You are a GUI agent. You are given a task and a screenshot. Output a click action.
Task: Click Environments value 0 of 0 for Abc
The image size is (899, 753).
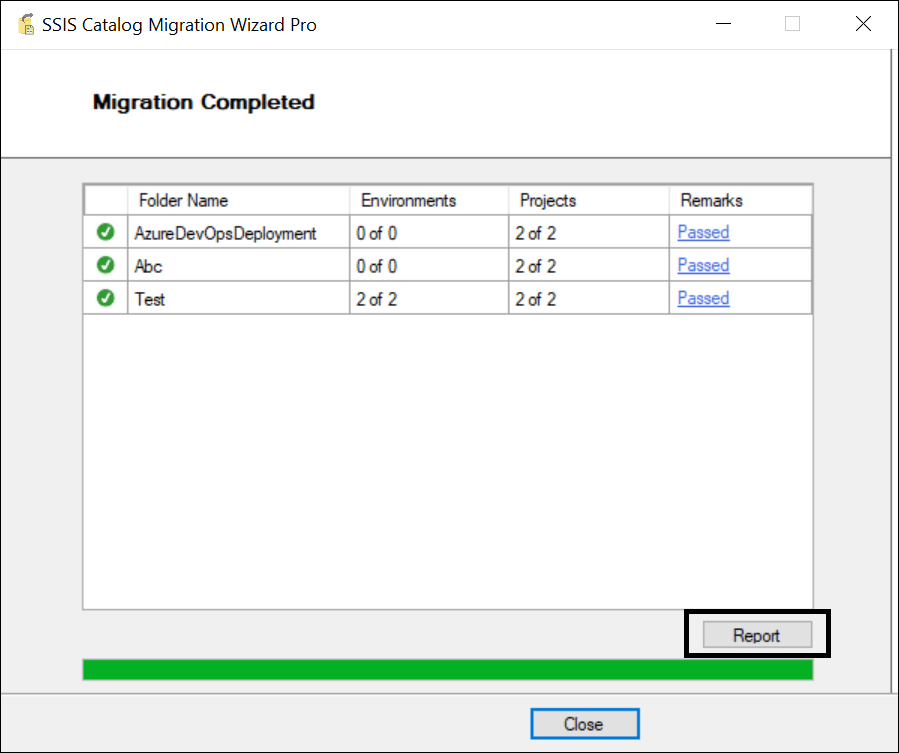(x=429, y=265)
